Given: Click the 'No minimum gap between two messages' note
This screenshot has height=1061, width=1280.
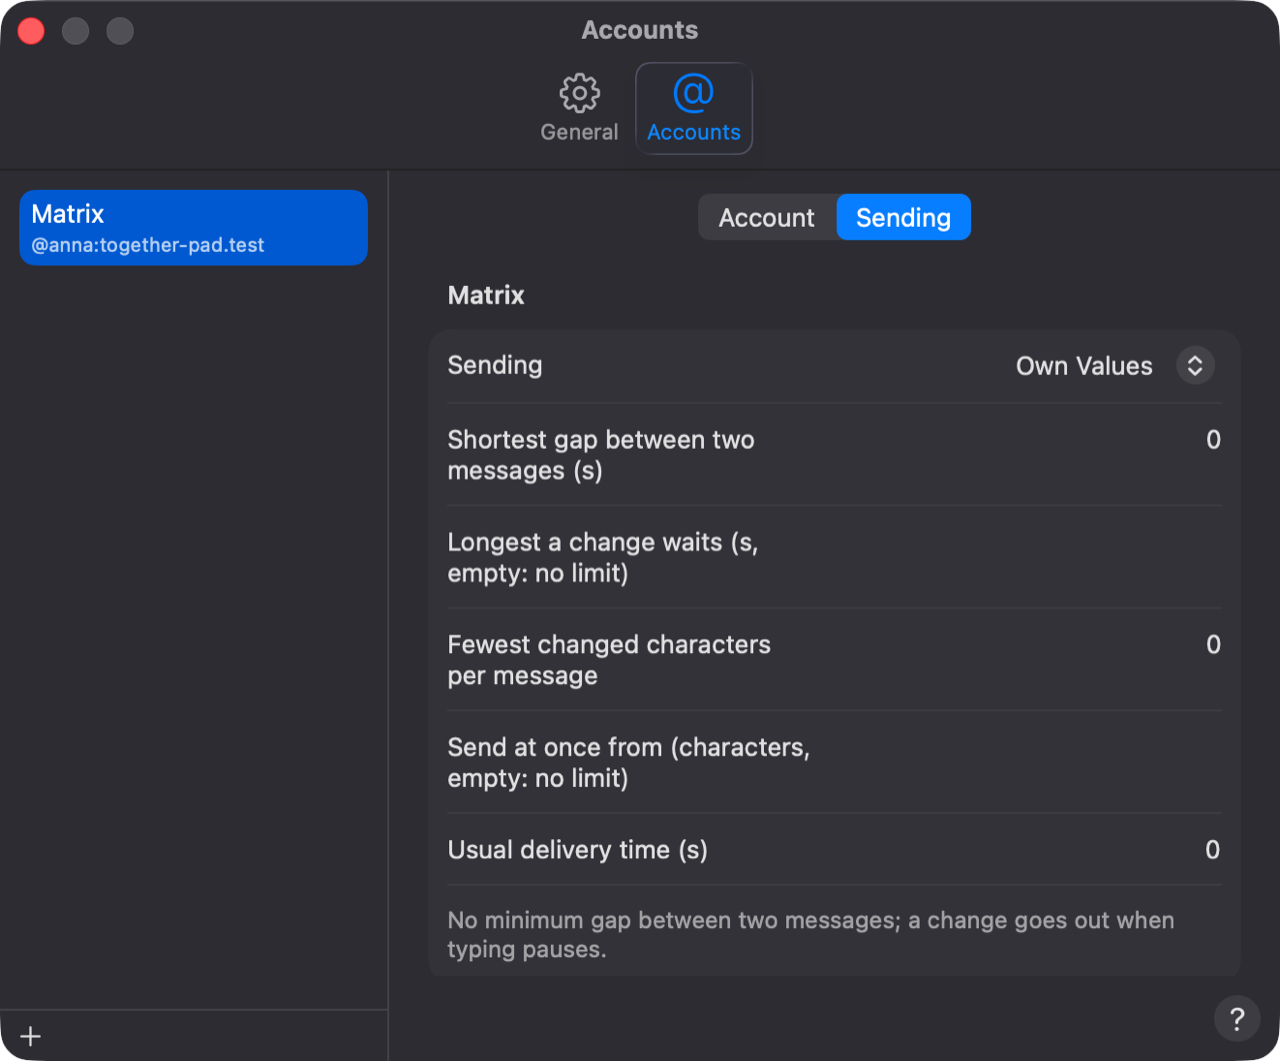Looking at the screenshot, I should (x=811, y=934).
